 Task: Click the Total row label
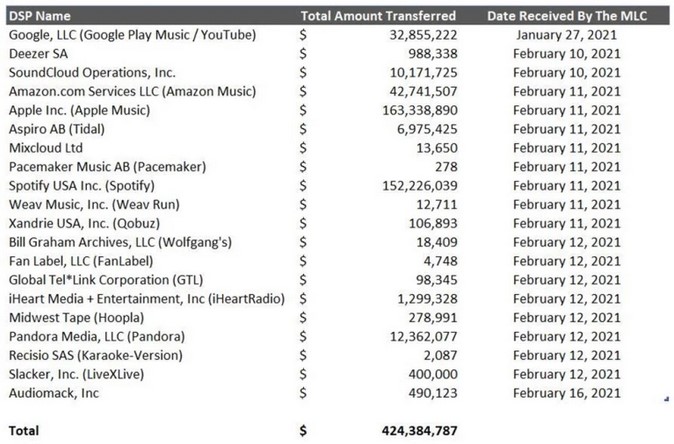(25, 431)
